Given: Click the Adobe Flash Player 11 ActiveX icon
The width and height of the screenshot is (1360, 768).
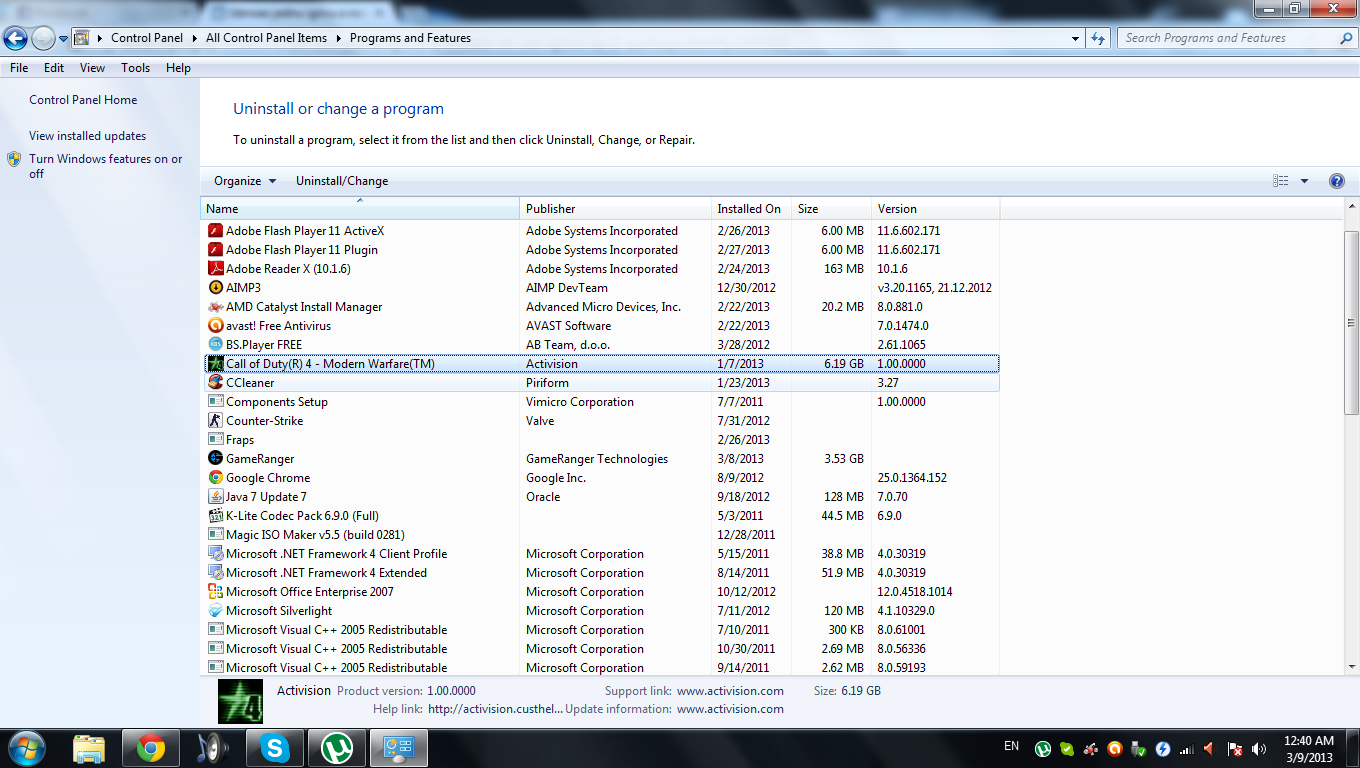Looking at the screenshot, I should pos(215,231).
